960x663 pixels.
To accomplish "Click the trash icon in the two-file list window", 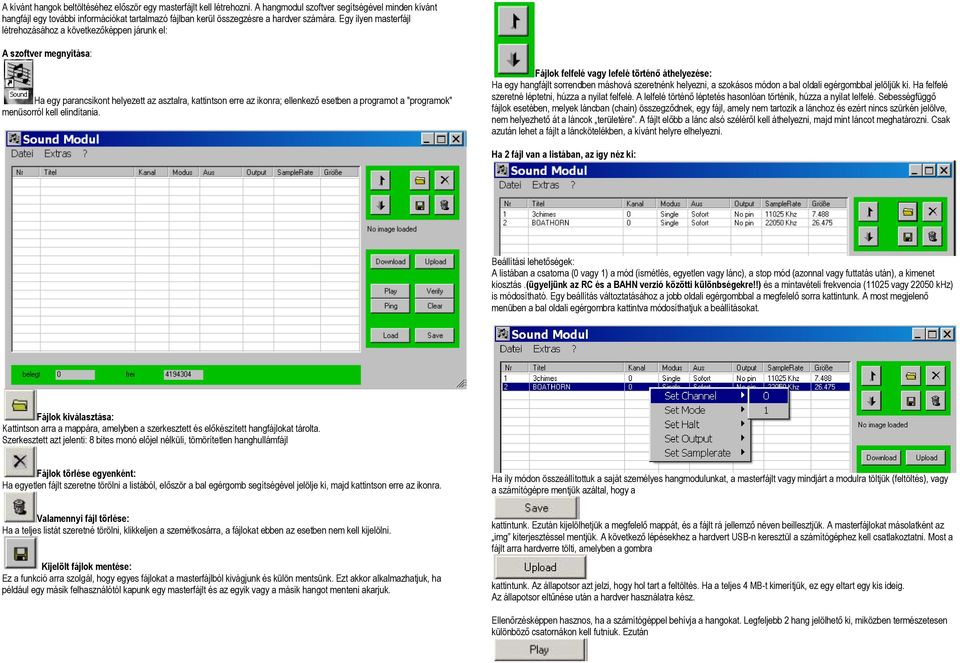I will (932, 236).
